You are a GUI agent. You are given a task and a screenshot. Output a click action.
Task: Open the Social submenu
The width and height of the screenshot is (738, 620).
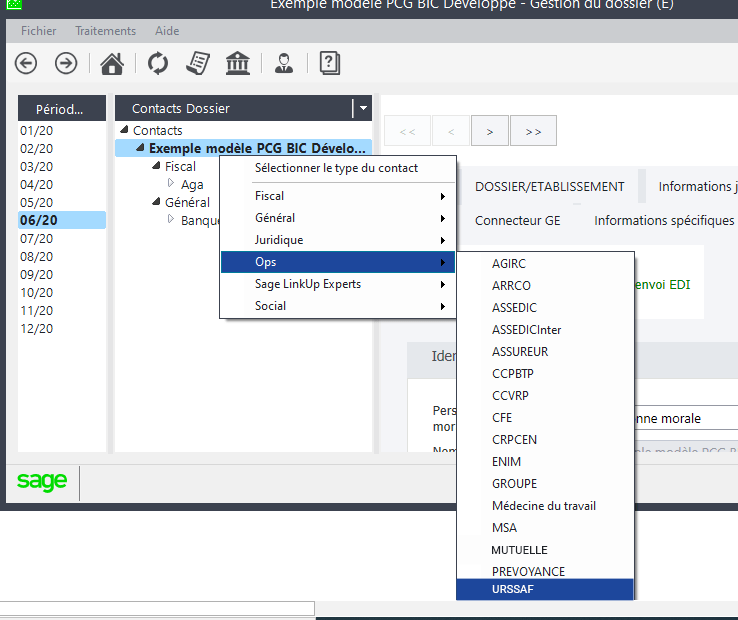tap(338, 306)
